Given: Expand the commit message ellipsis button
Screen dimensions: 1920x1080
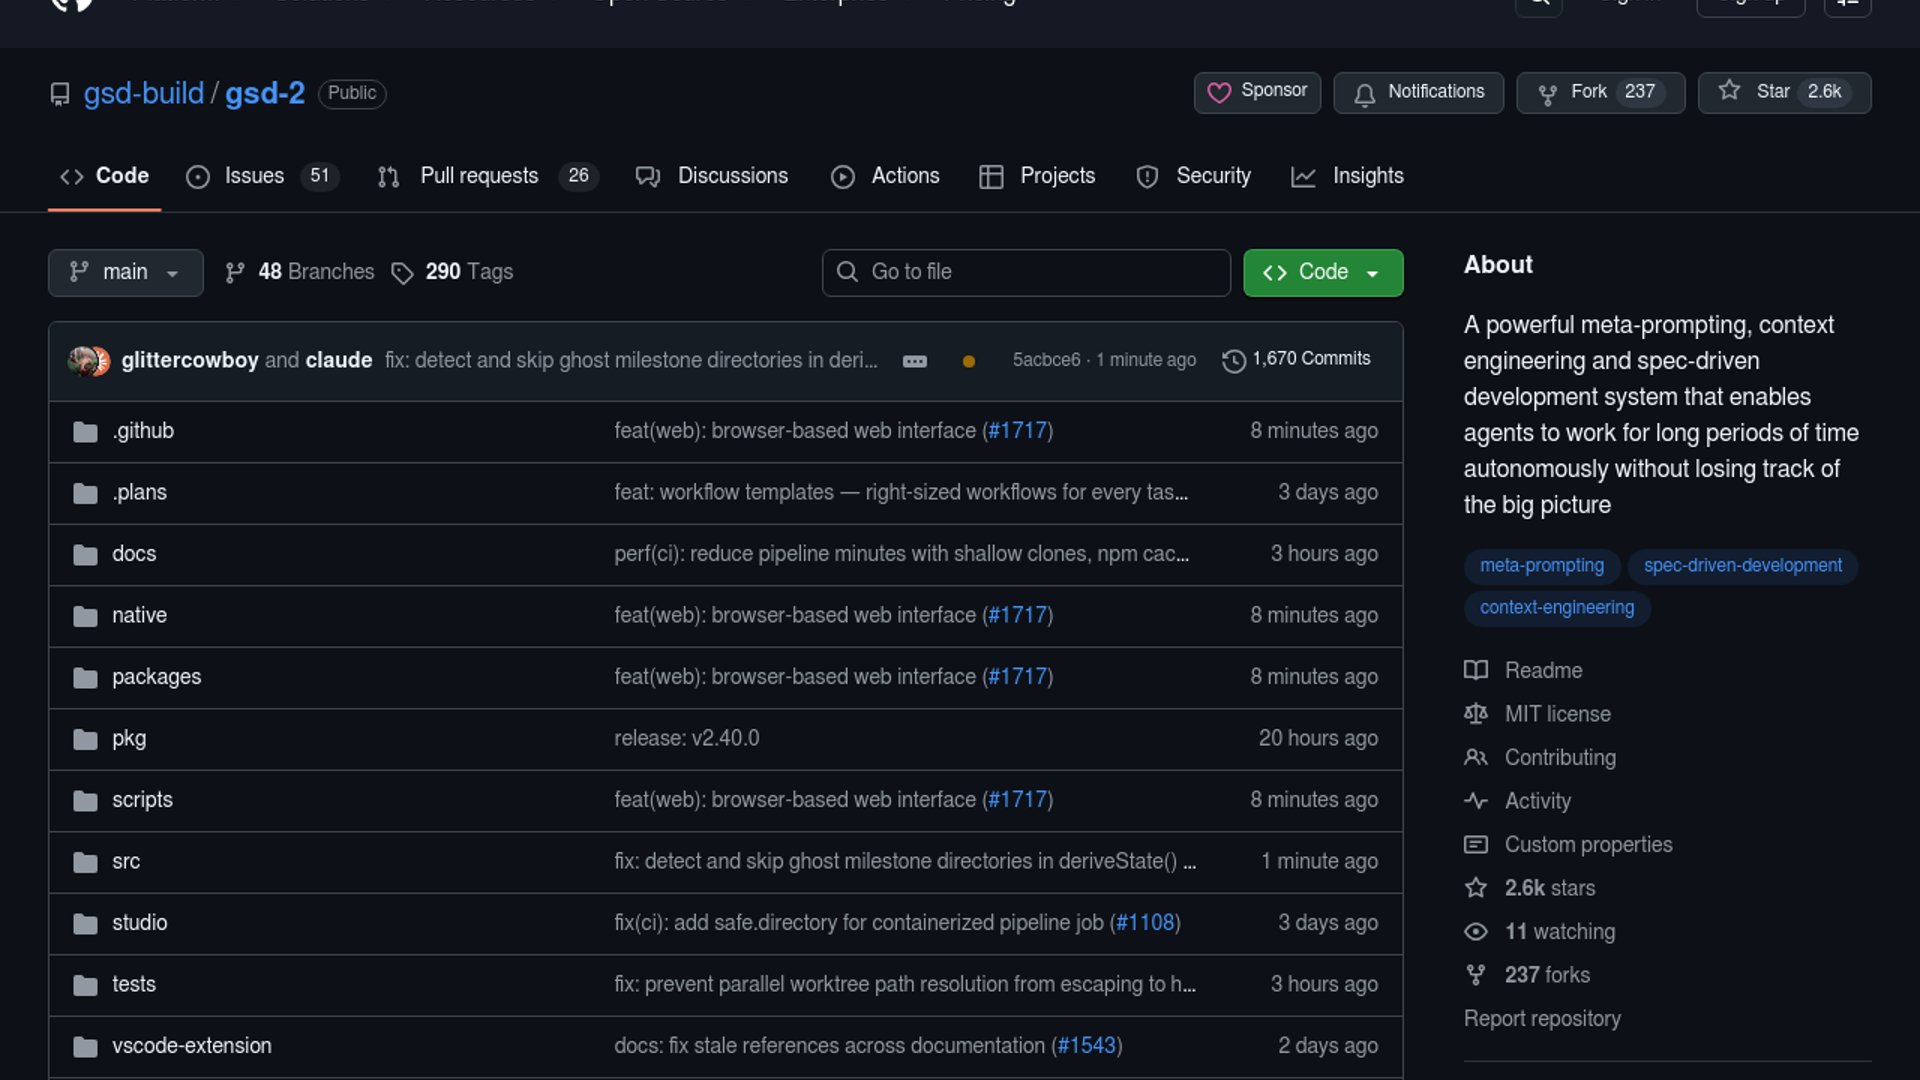Looking at the screenshot, I should pos(914,361).
